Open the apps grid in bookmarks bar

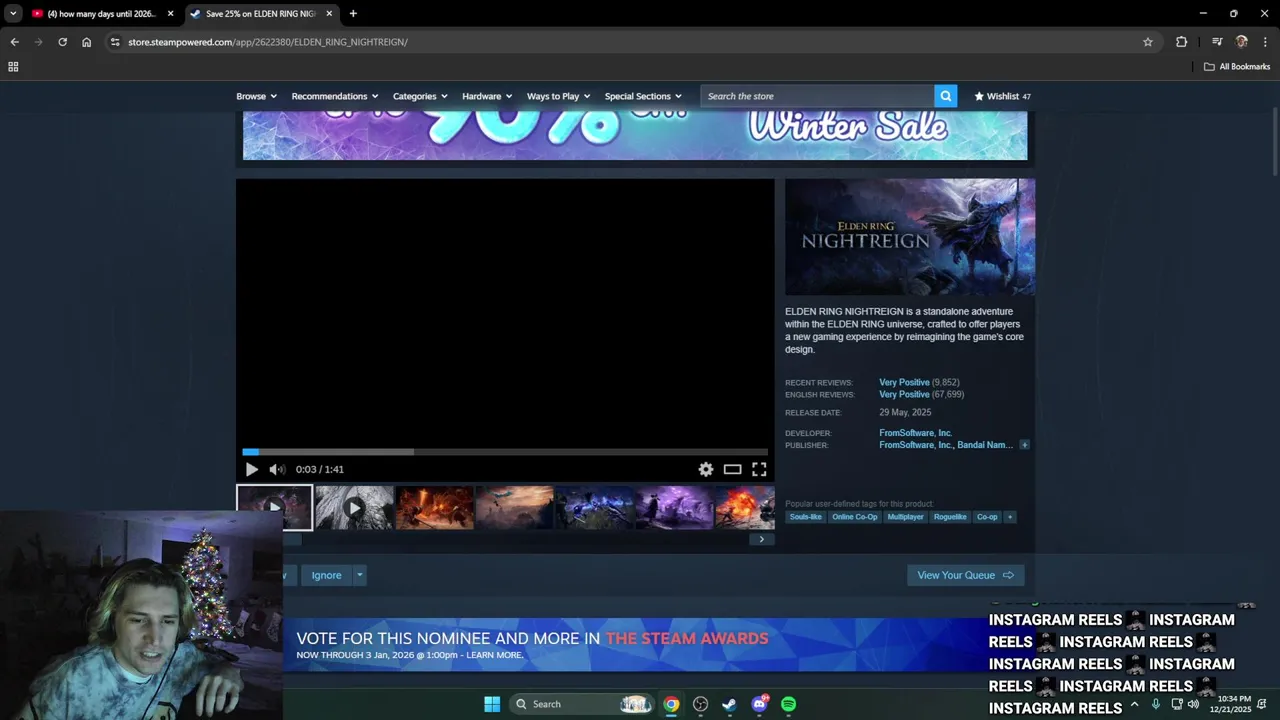click(x=13, y=67)
